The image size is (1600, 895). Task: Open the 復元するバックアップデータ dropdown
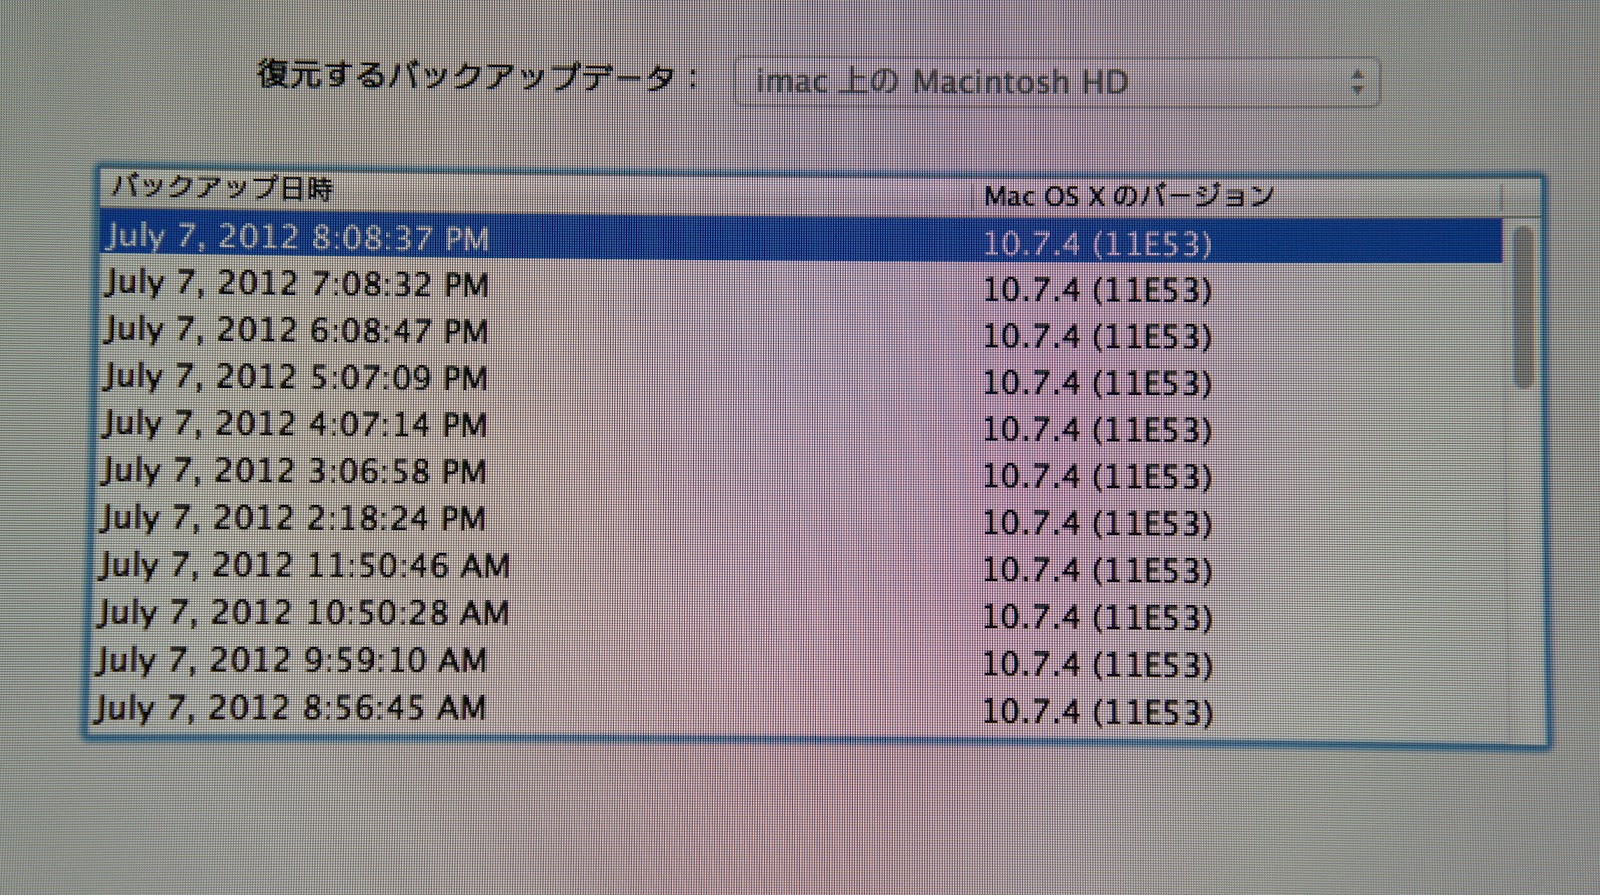[1057, 82]
